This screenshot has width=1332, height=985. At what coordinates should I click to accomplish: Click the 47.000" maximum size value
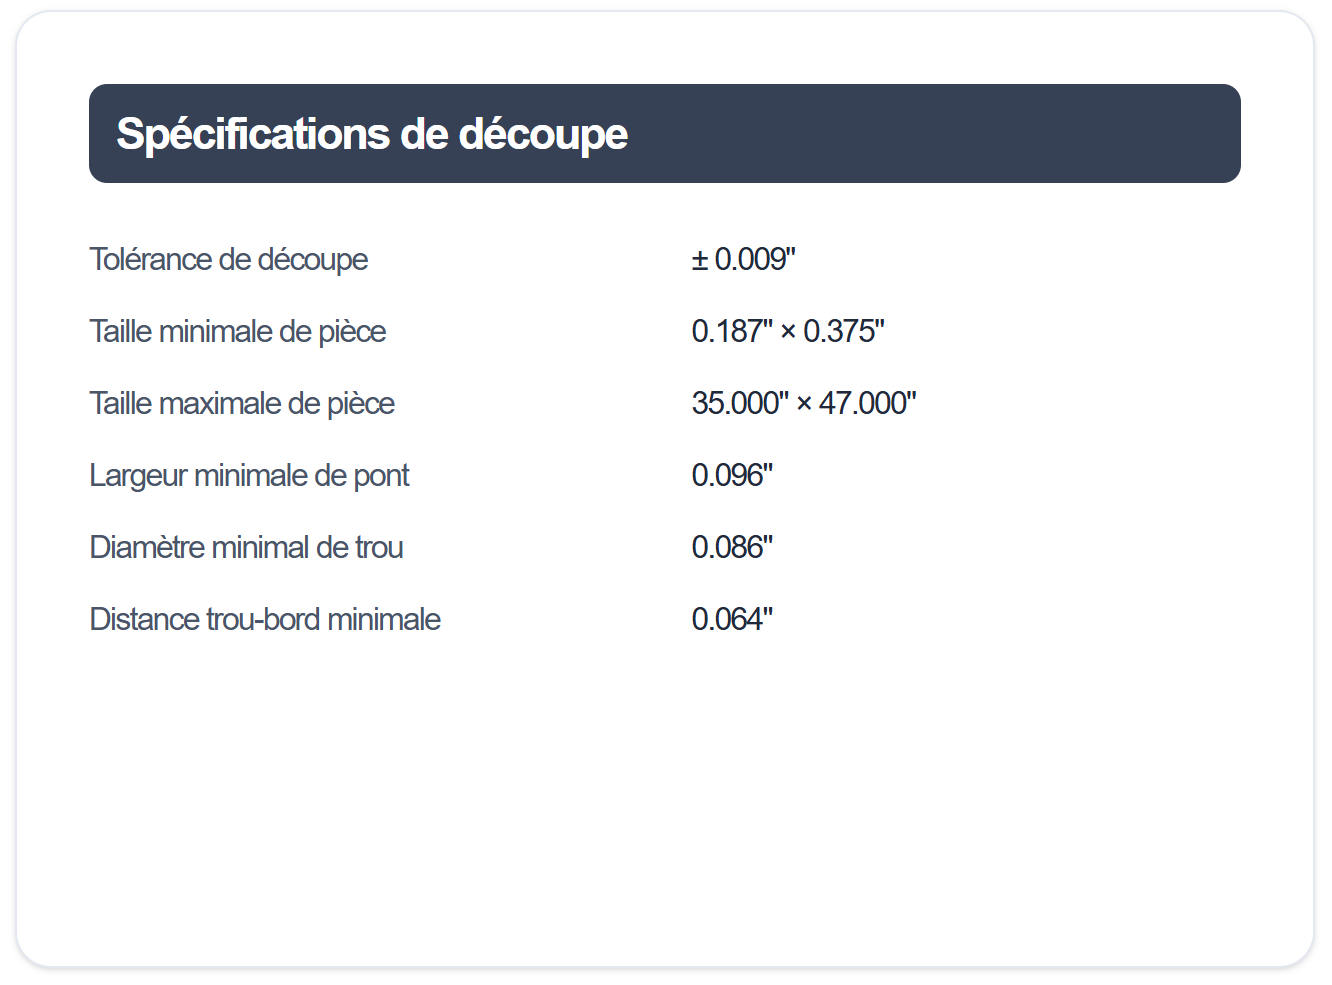tap(868, 404)
